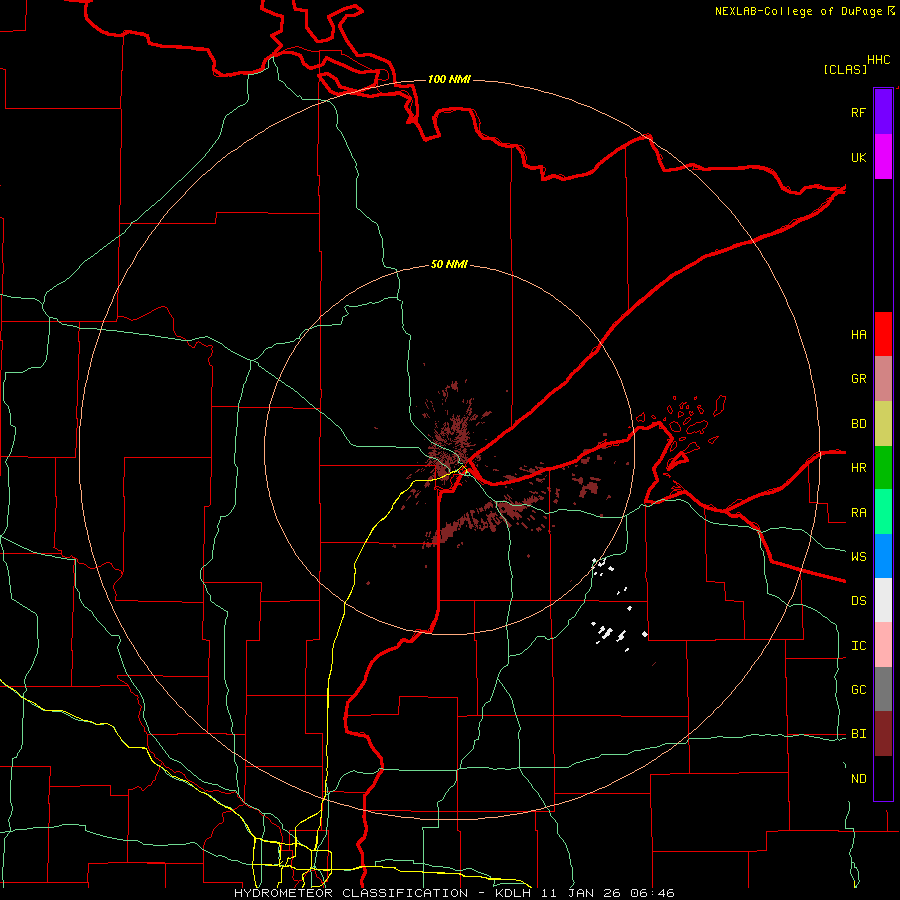Click the "UK" legend label
The width and height of the screenshot is (900, 900).
click(x=858, y=157)
